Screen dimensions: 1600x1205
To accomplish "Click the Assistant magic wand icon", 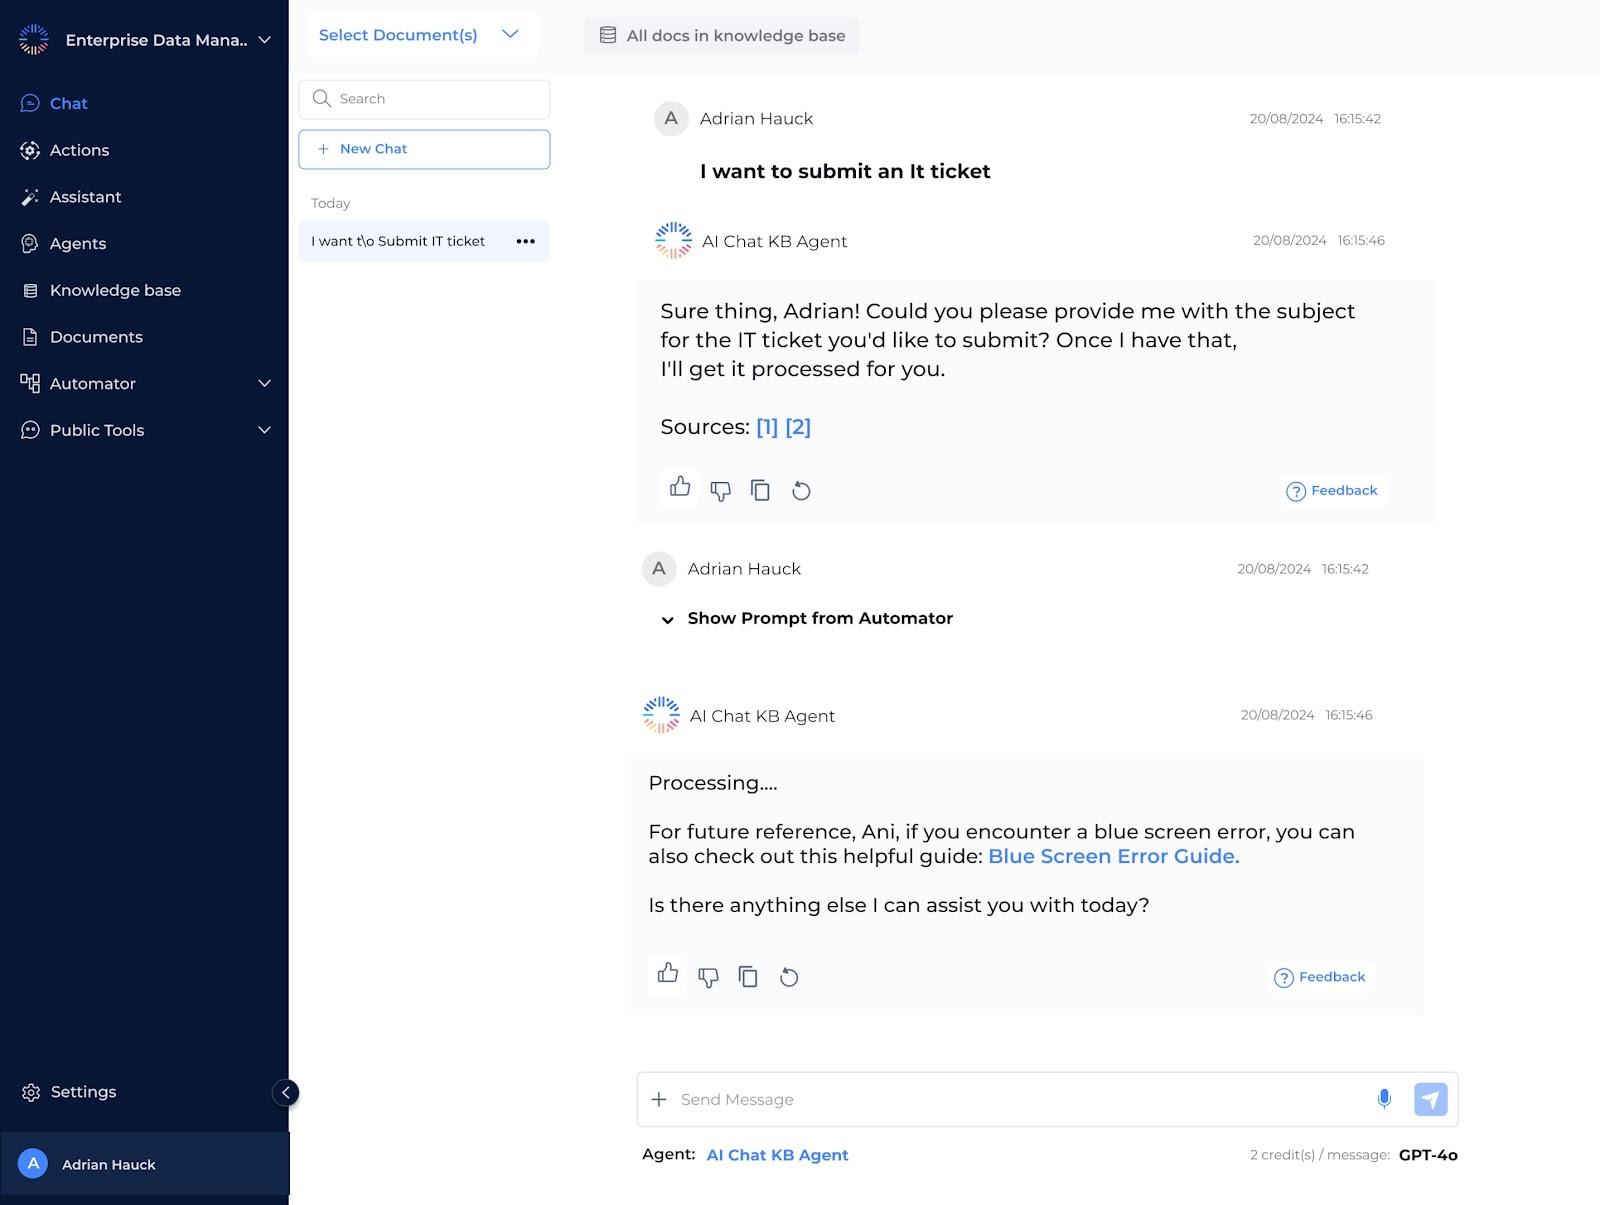I will [30, 197].
